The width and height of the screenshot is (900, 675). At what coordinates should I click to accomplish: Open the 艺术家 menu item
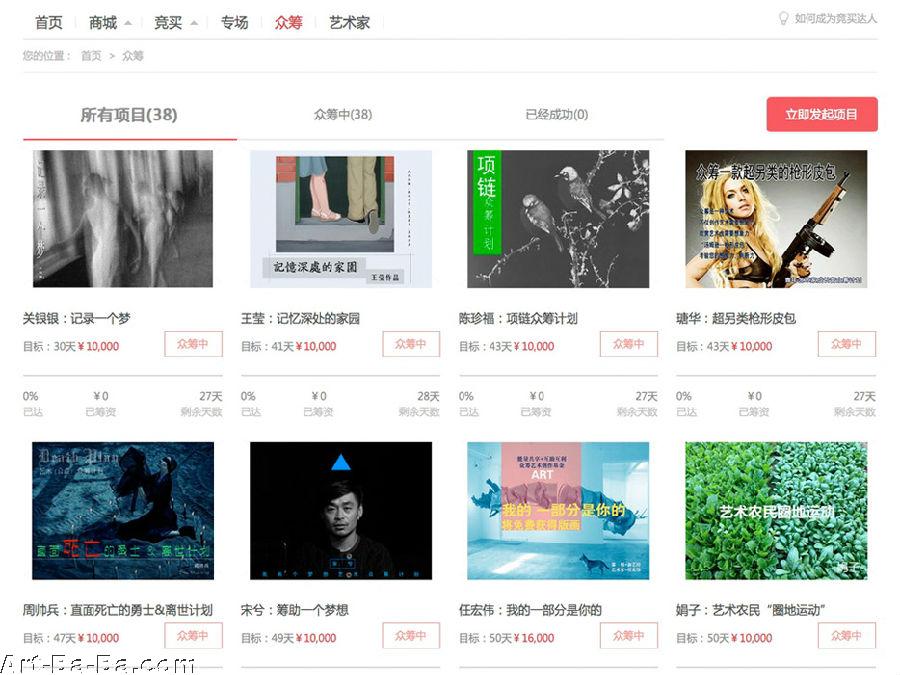point(349,23)
